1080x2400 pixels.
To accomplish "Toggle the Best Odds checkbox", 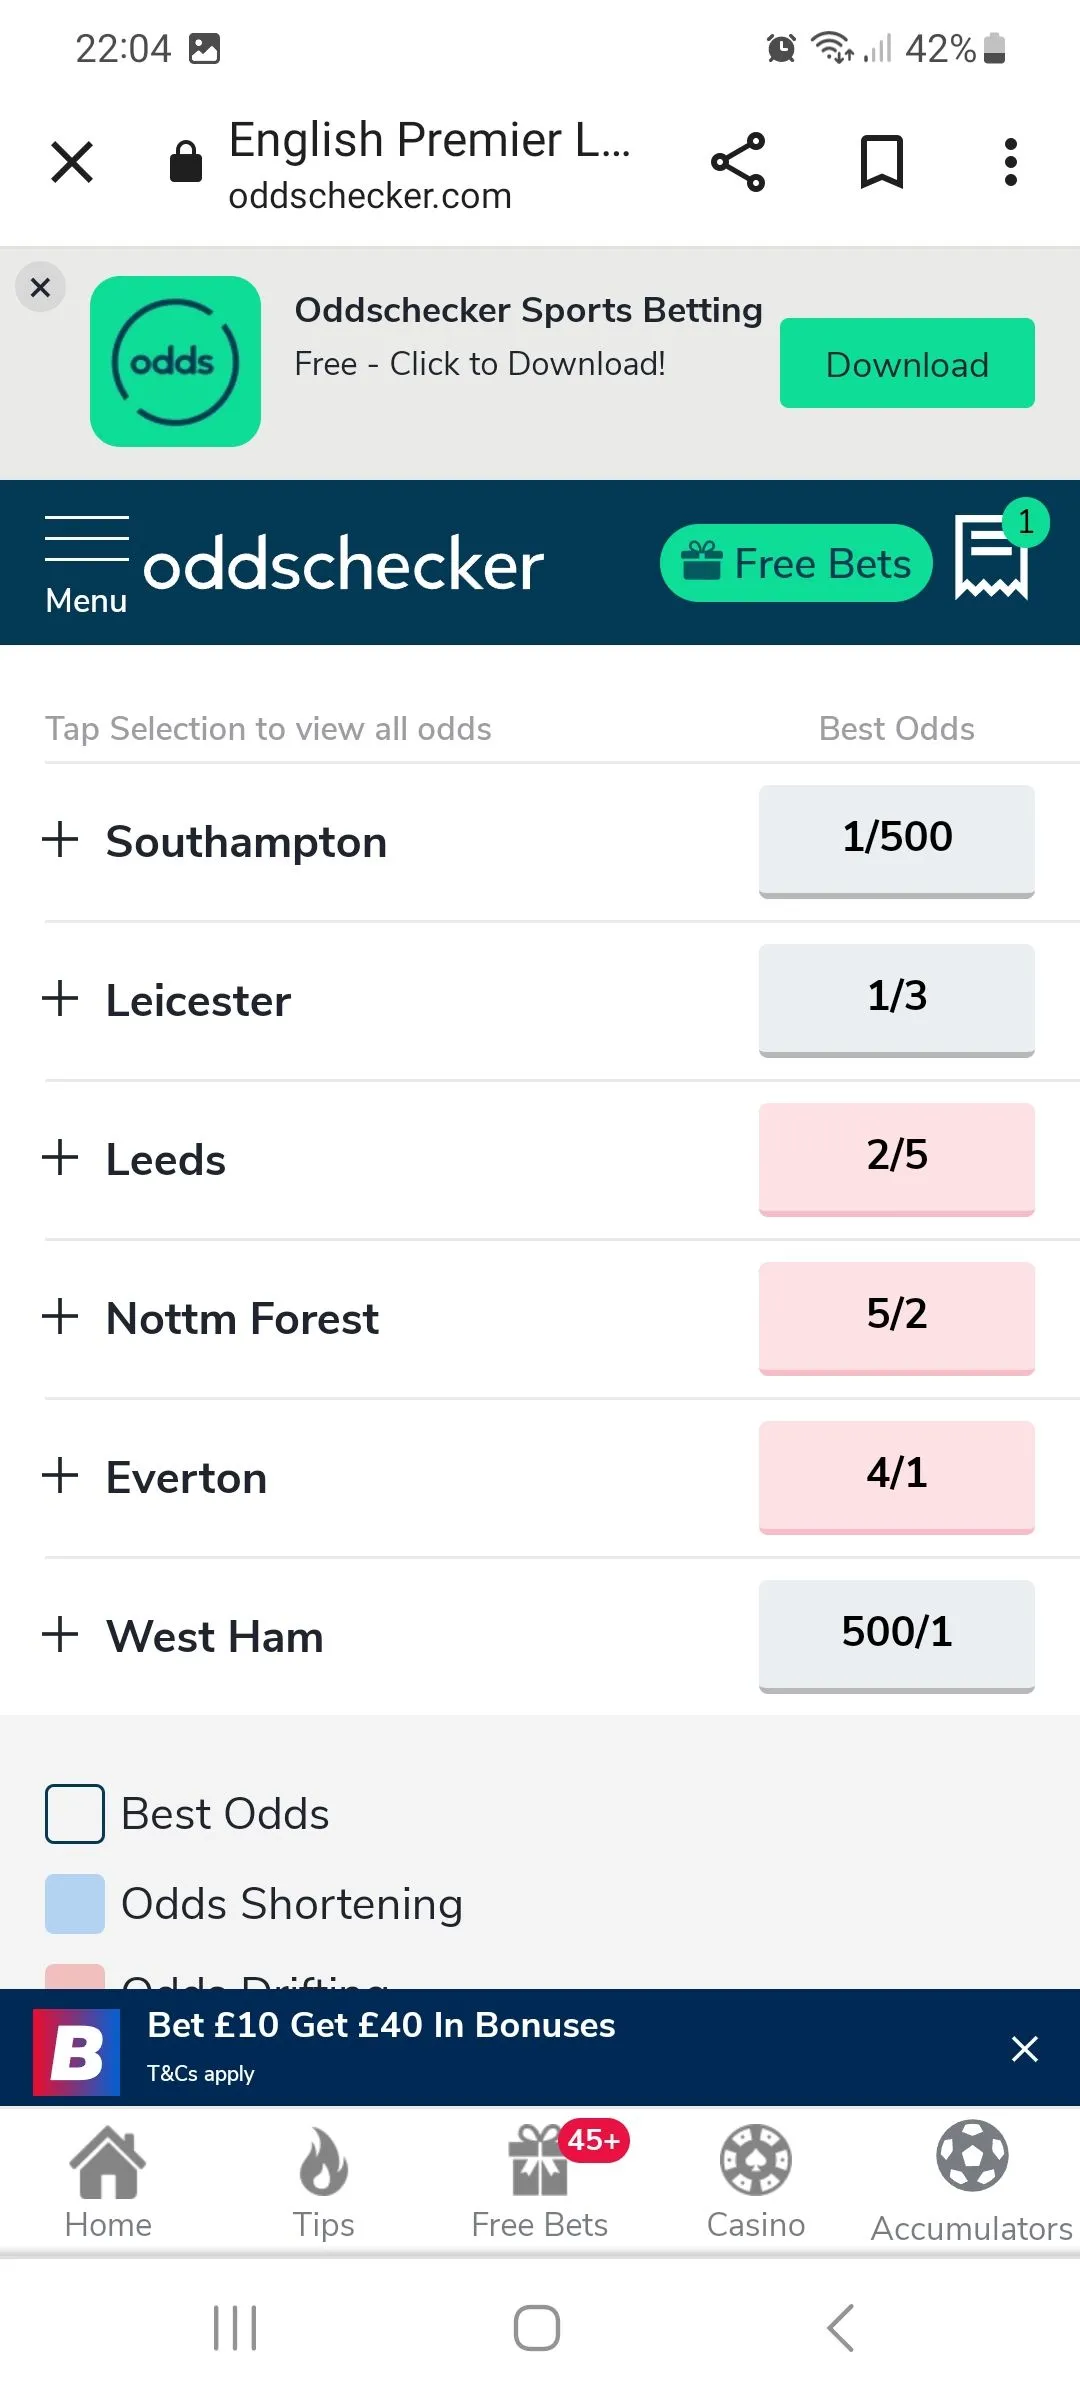I will 75,1814.
